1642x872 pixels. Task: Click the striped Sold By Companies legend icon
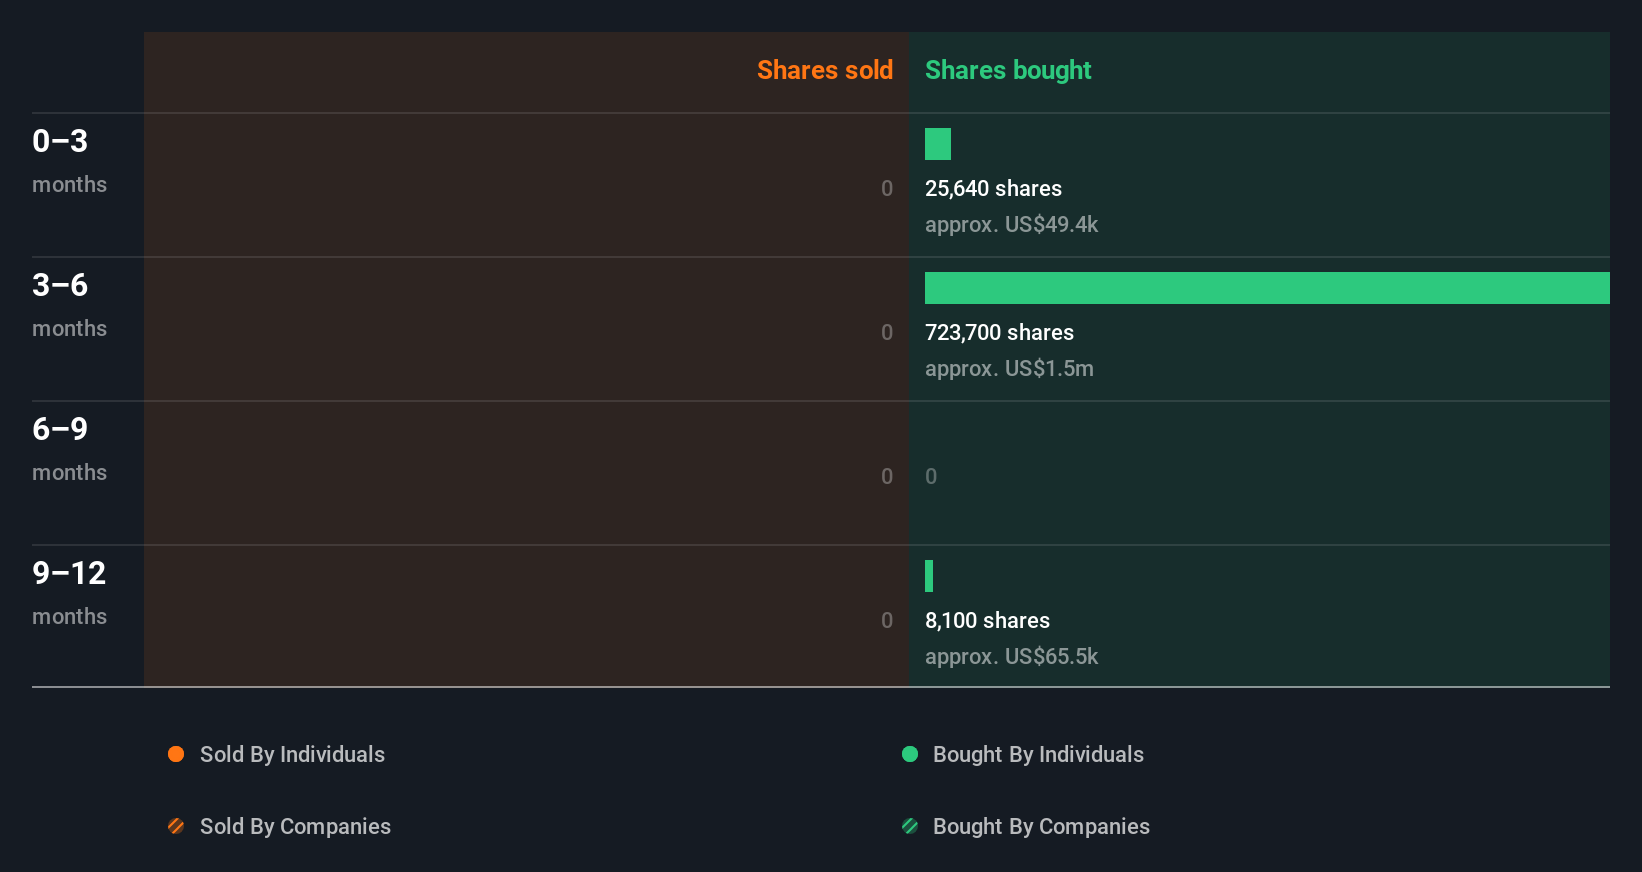(x=176, y=826)
